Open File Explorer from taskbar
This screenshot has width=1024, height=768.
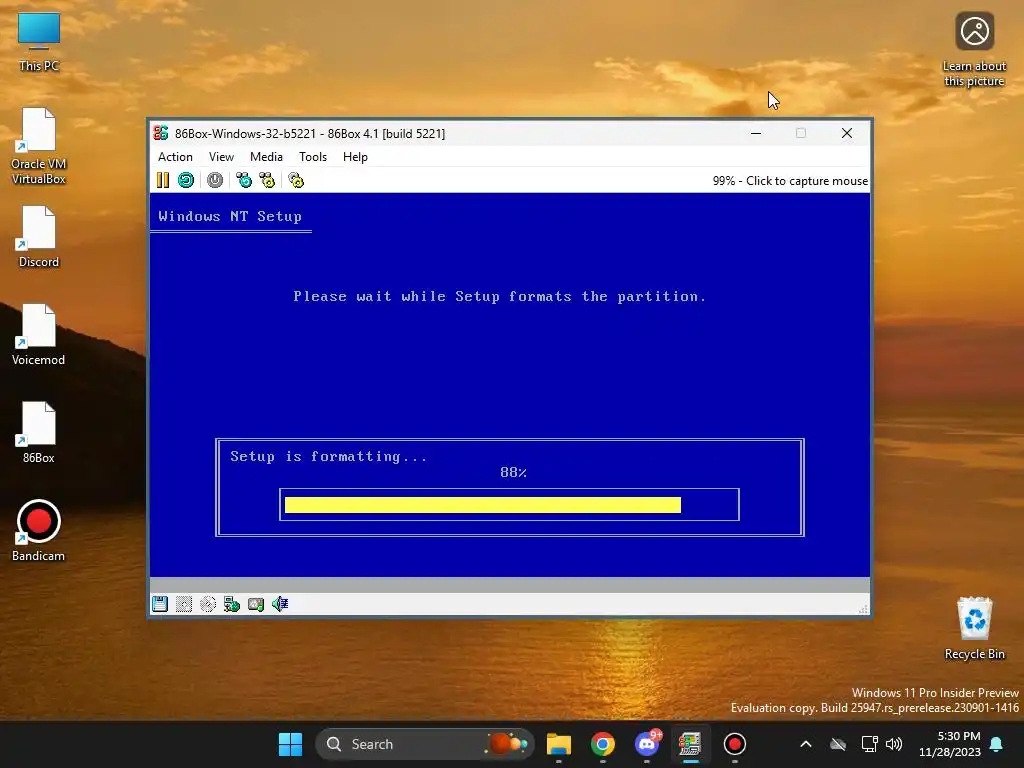click(559, 744)
